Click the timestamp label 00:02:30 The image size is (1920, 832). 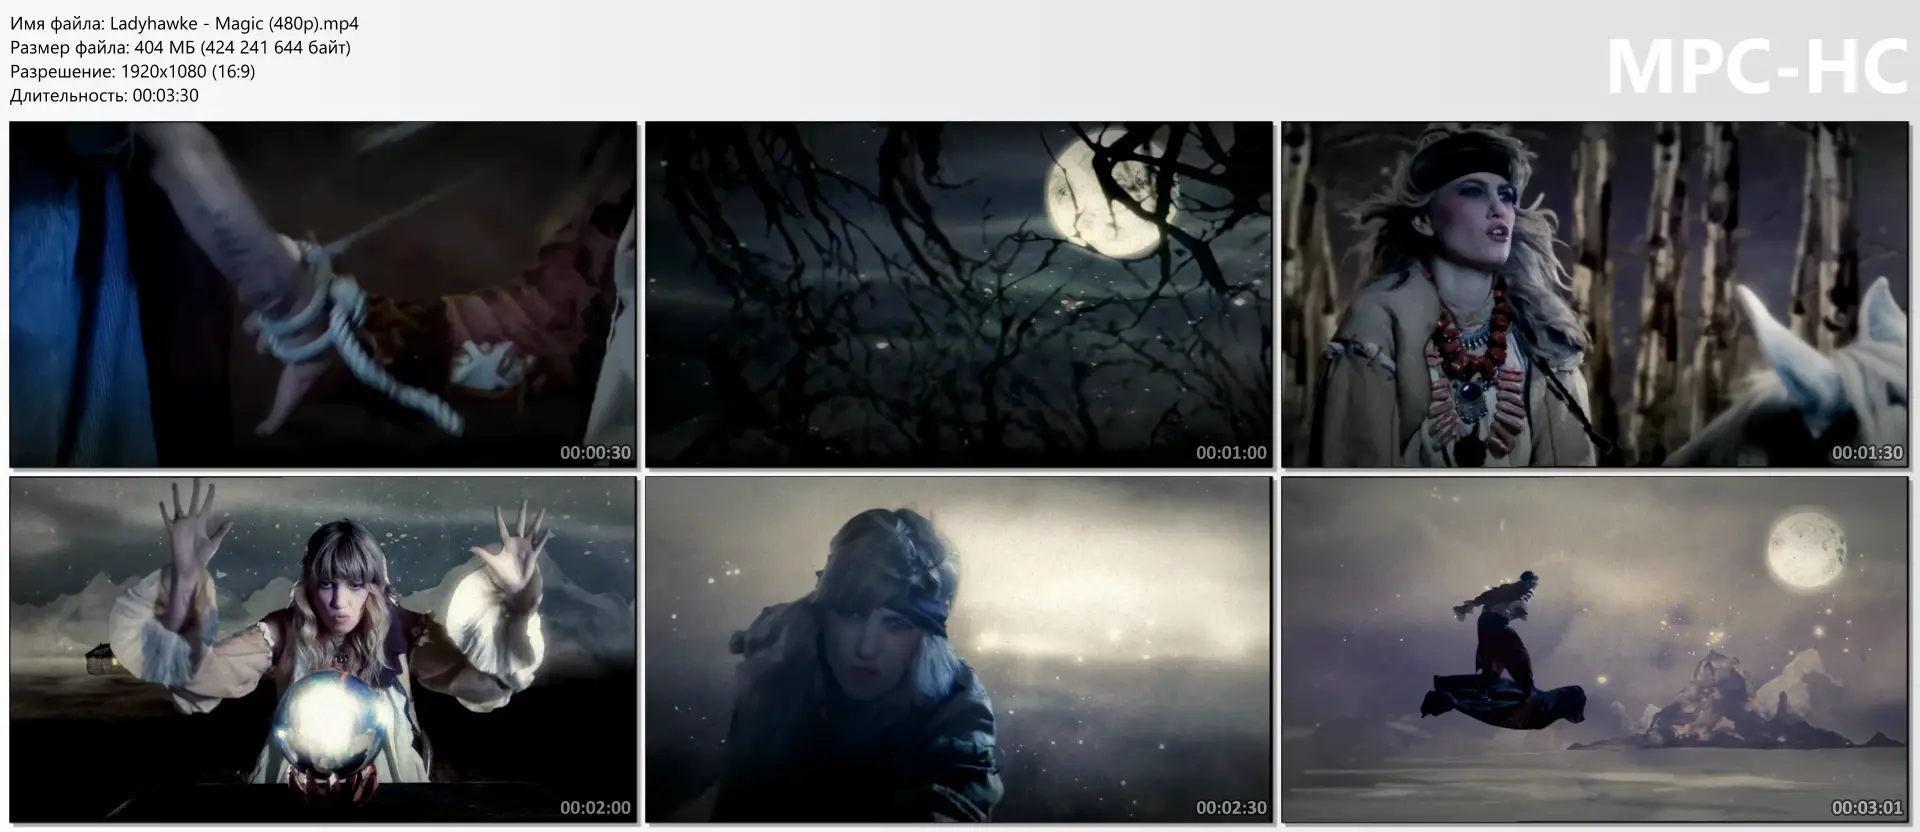(1231, 808)
